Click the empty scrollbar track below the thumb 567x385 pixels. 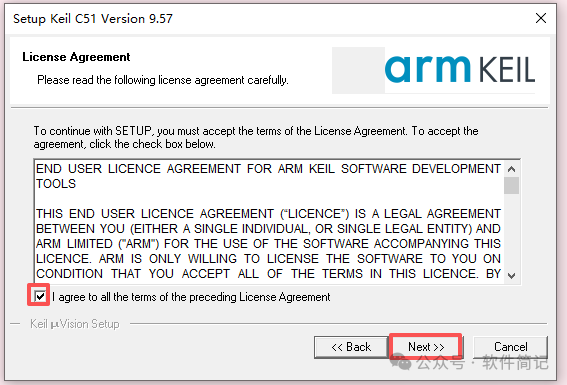(x=511, y=231)
